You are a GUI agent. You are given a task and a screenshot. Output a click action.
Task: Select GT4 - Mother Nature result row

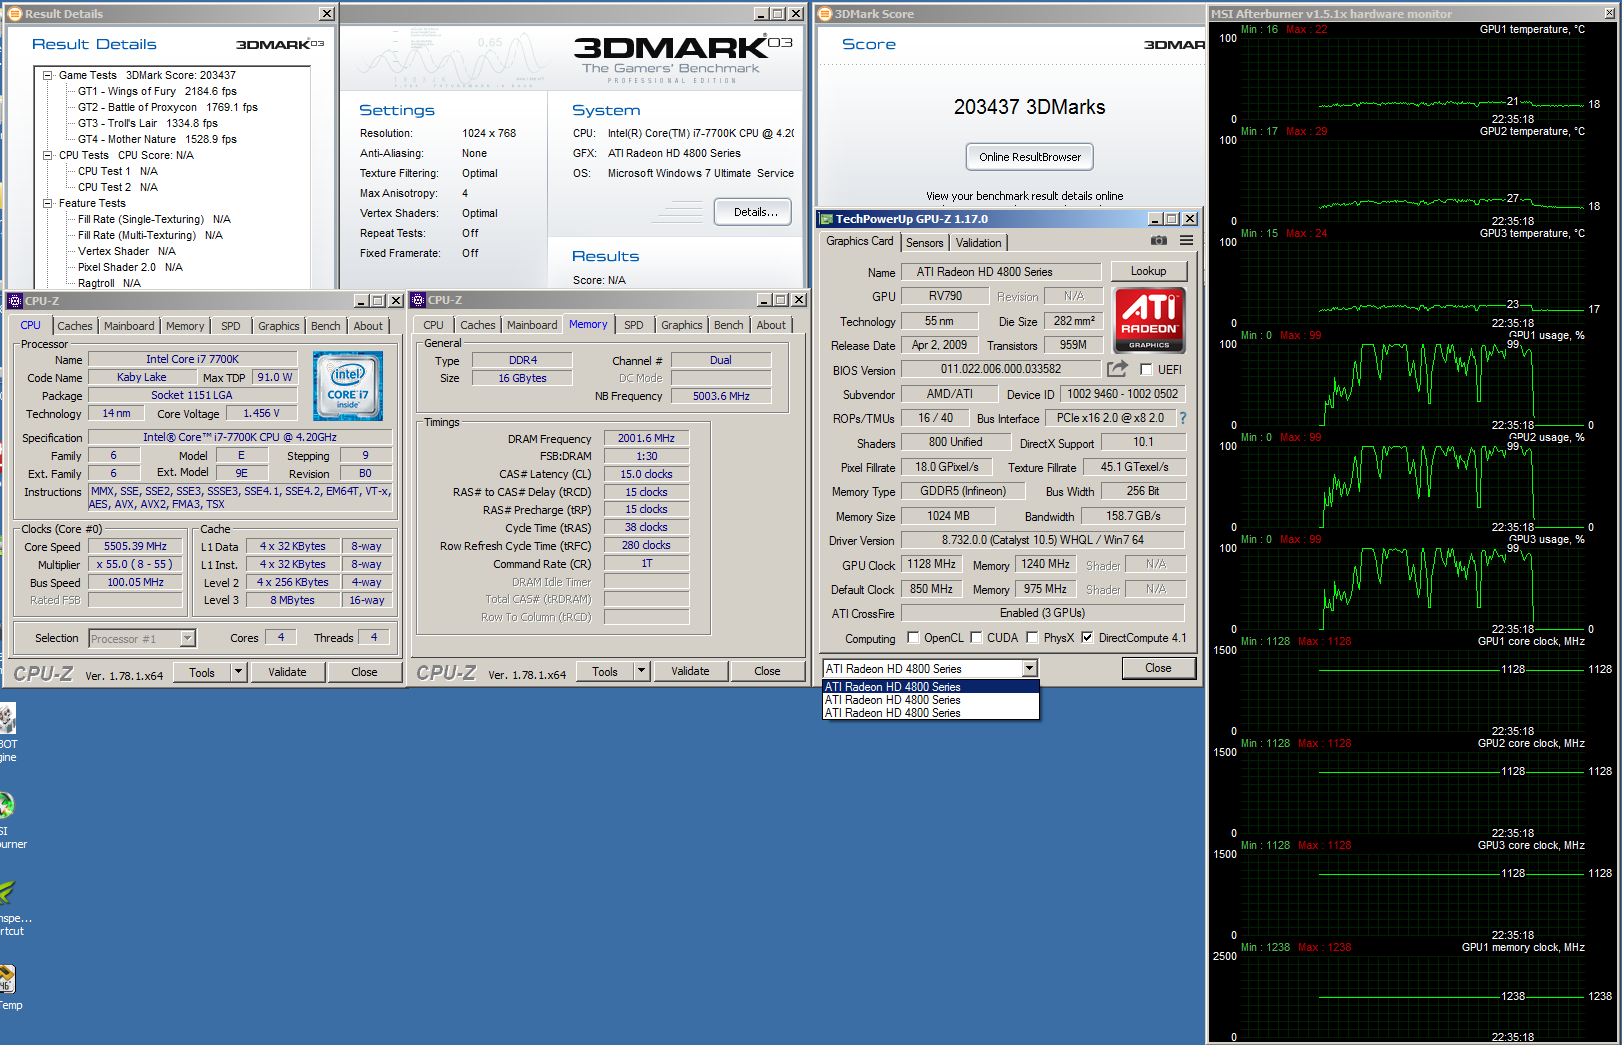click(x=157, y=139)
